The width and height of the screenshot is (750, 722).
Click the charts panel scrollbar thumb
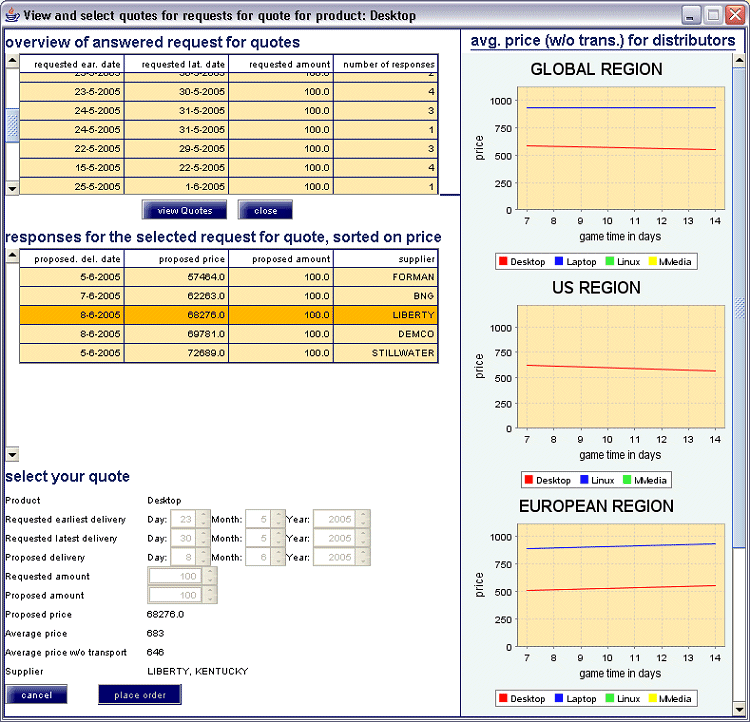point(739,307)
